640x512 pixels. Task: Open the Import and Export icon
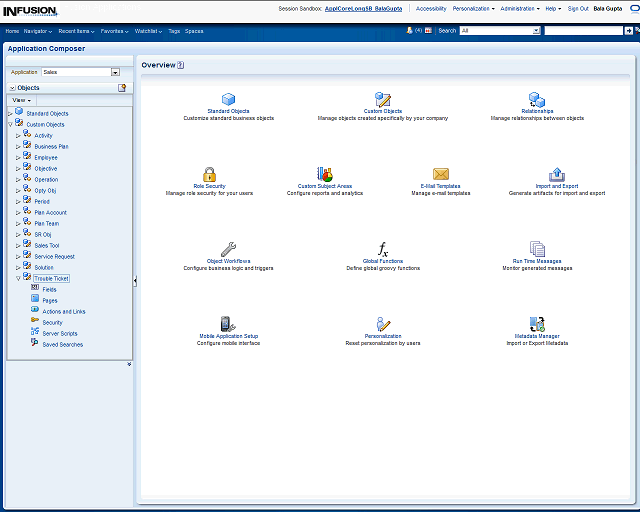pos(557,174)
